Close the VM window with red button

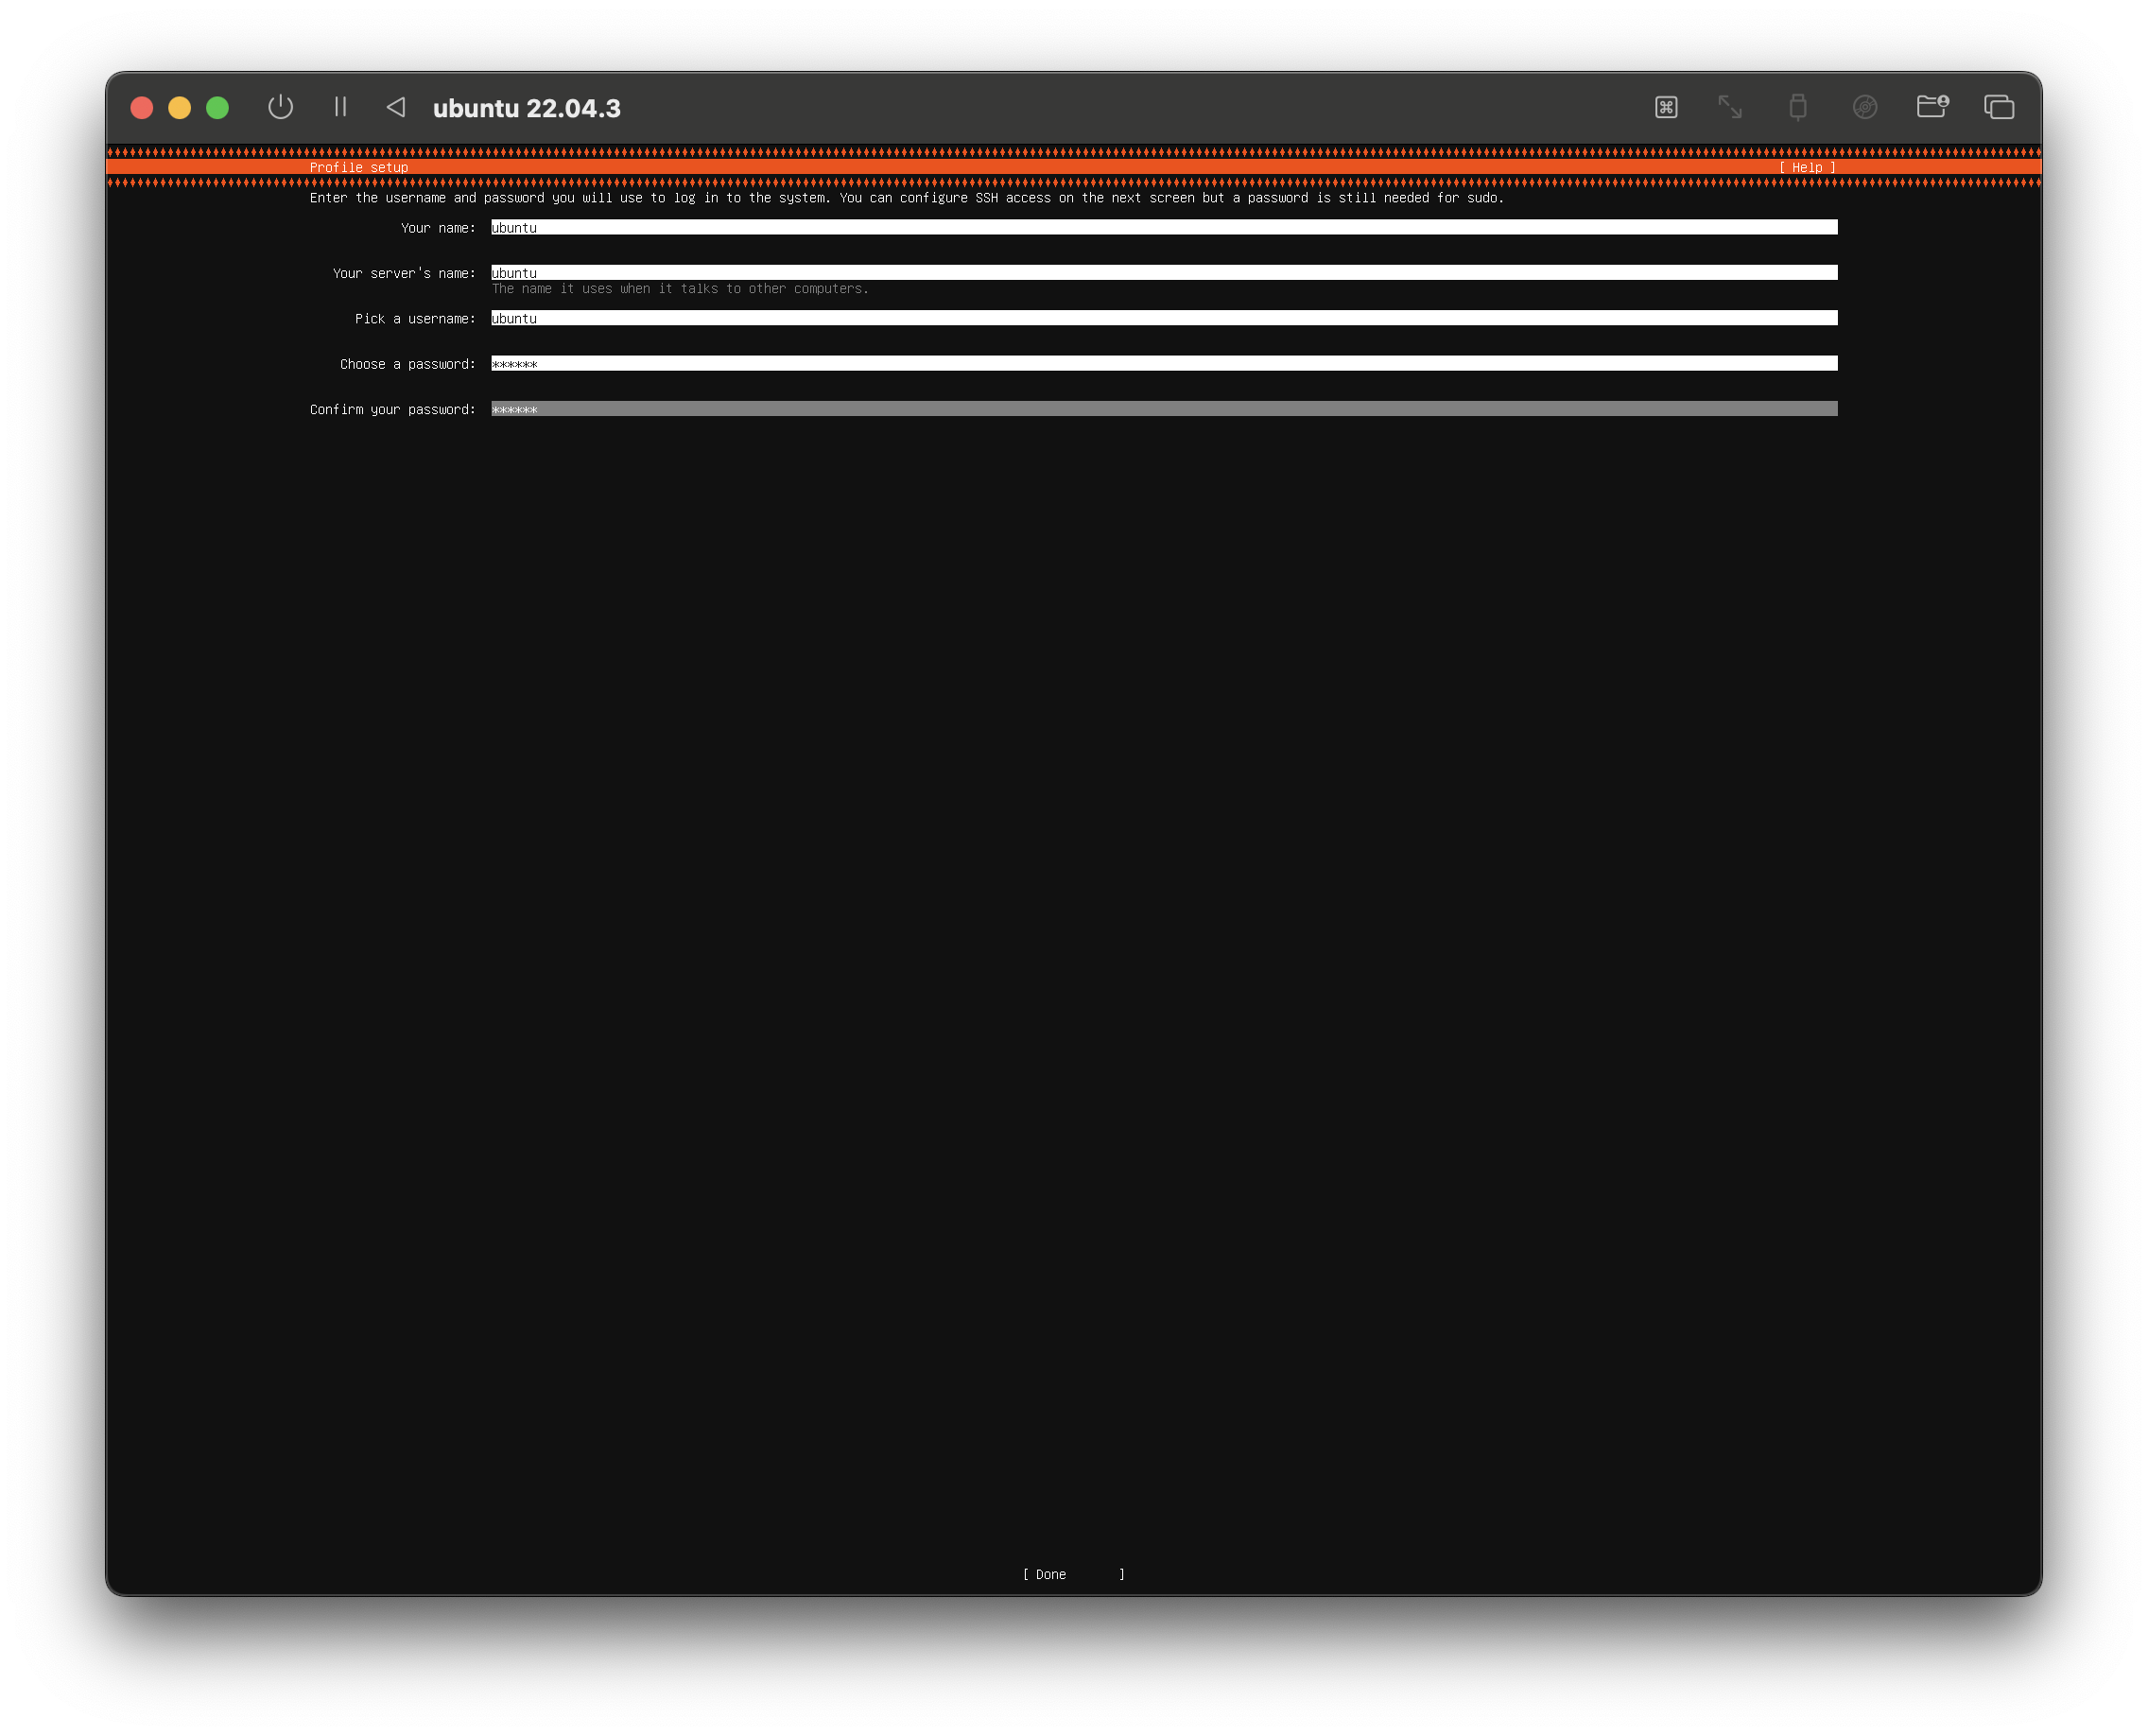point(142,108)
